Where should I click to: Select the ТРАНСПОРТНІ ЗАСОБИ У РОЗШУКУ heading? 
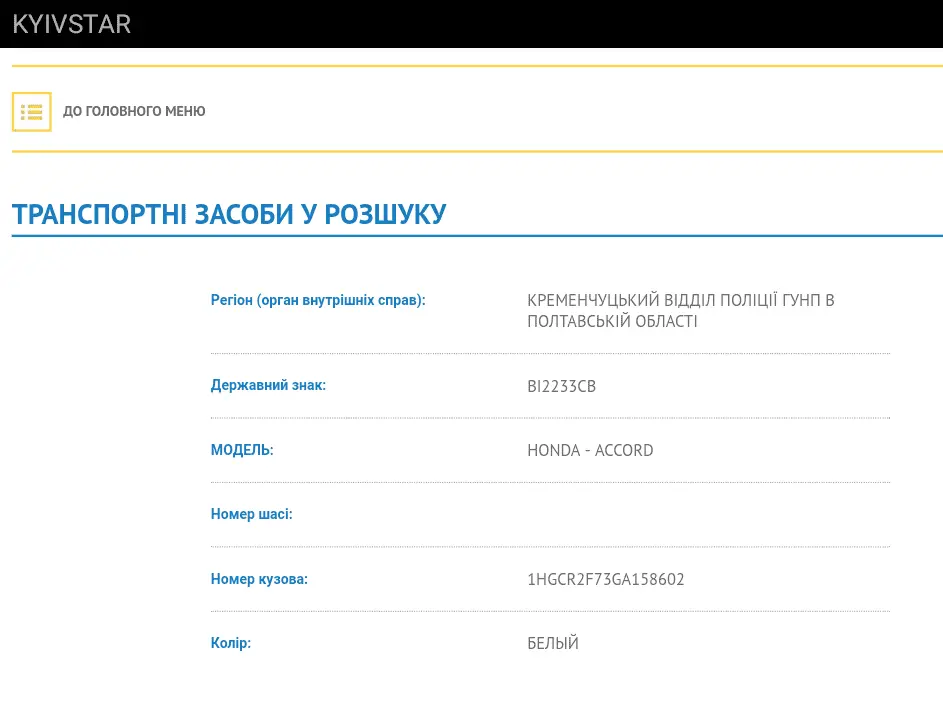(229, 214)
